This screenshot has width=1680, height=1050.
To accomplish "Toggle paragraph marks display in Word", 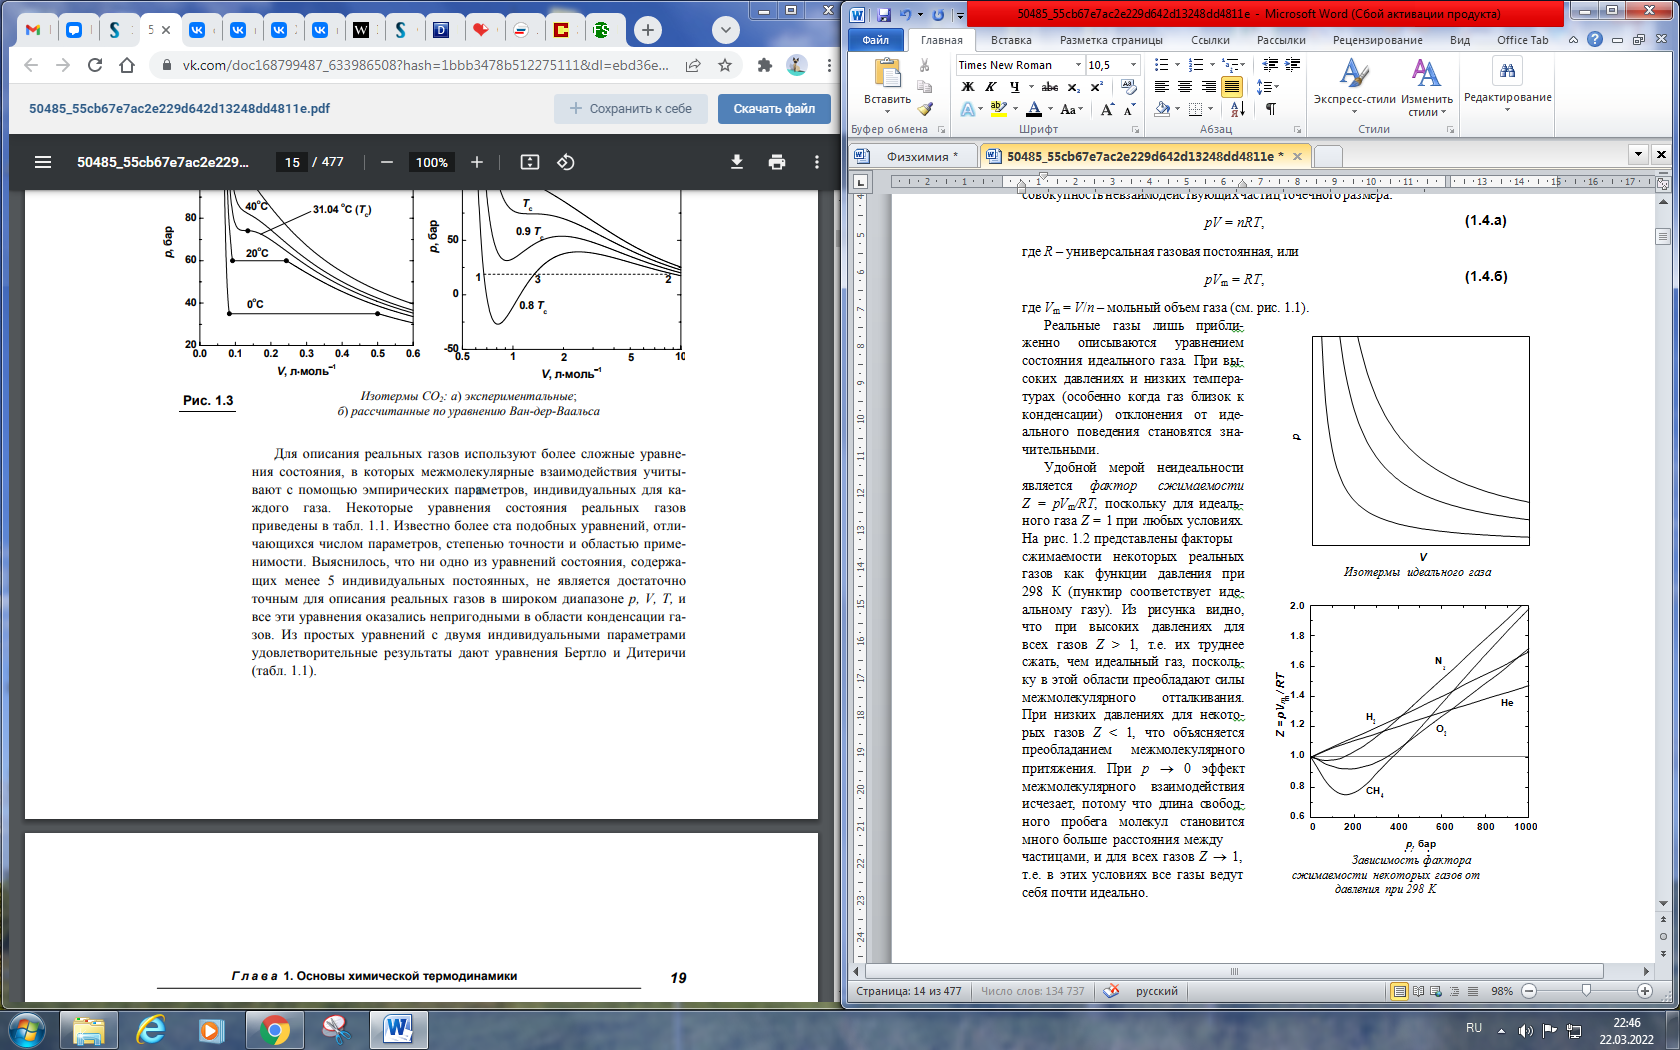I will 1270,109.
